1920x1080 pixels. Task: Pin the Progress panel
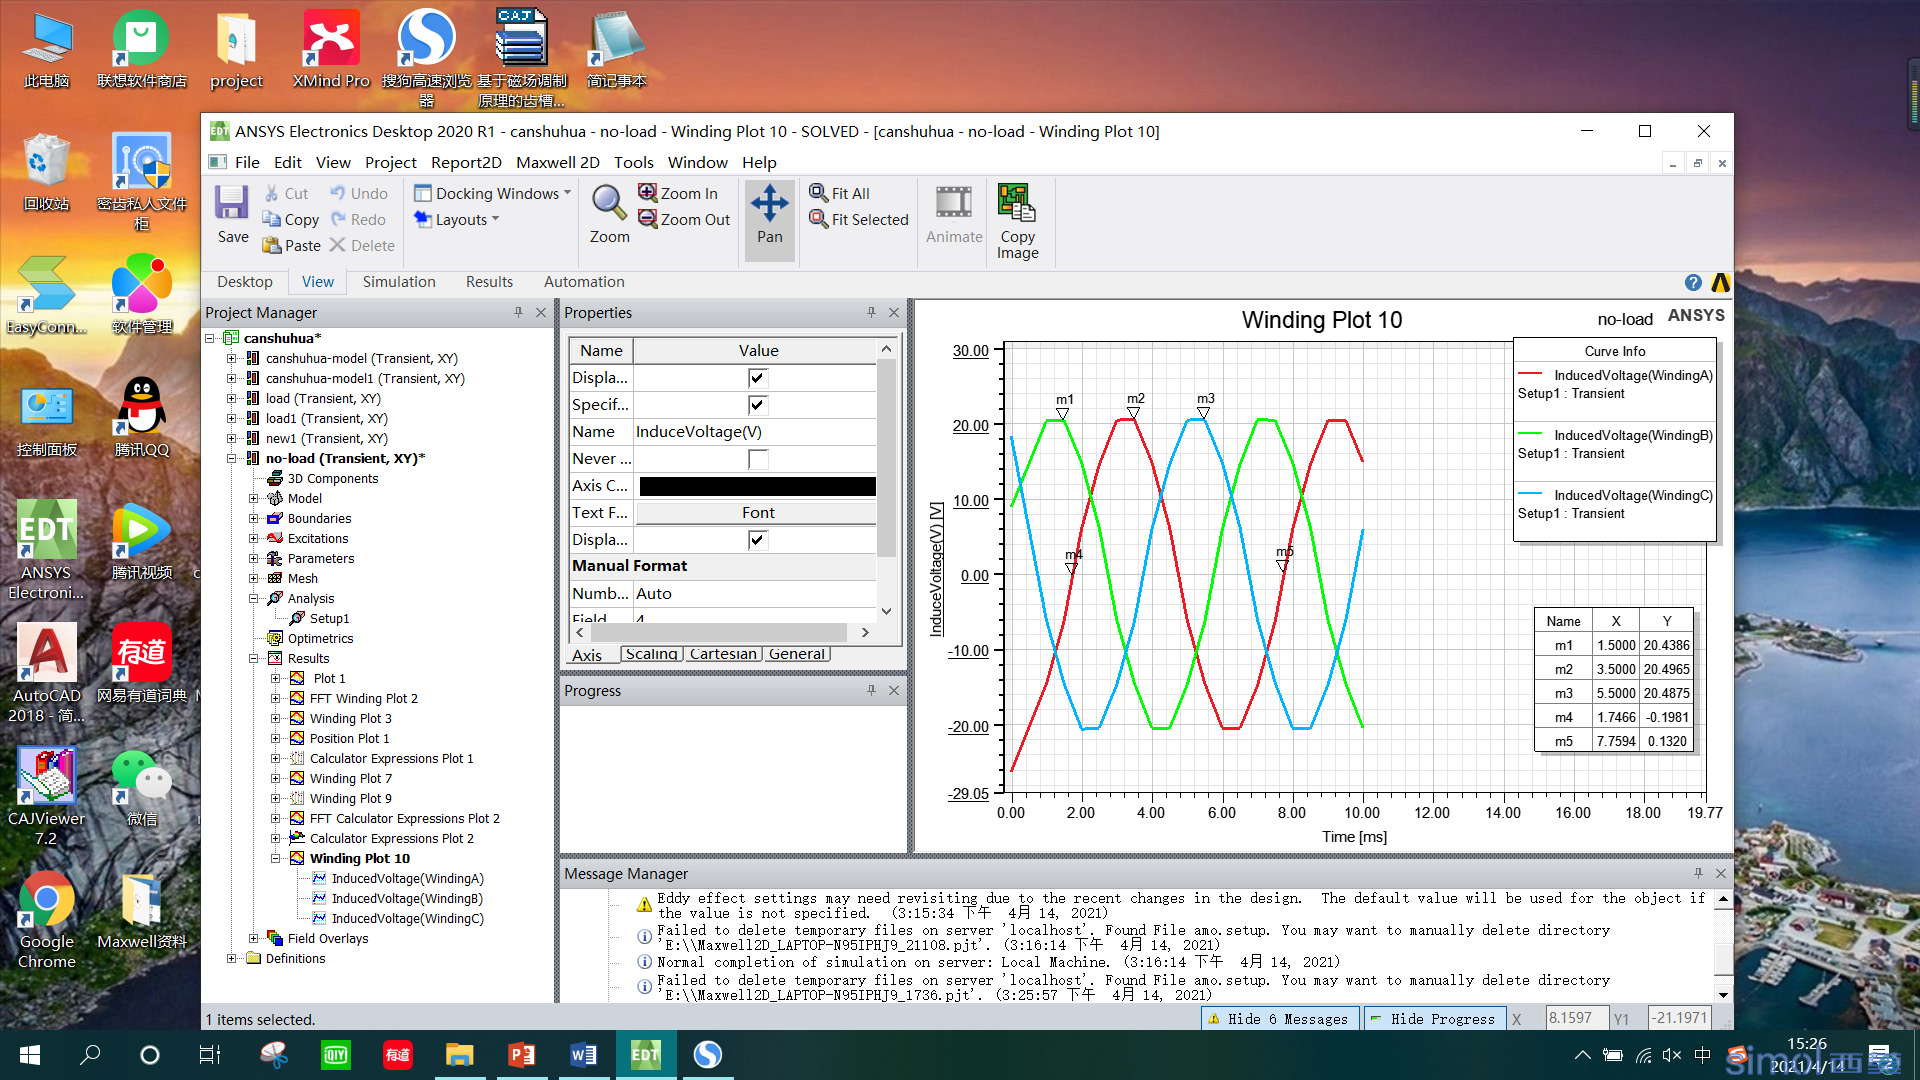(x=871, y=690)
